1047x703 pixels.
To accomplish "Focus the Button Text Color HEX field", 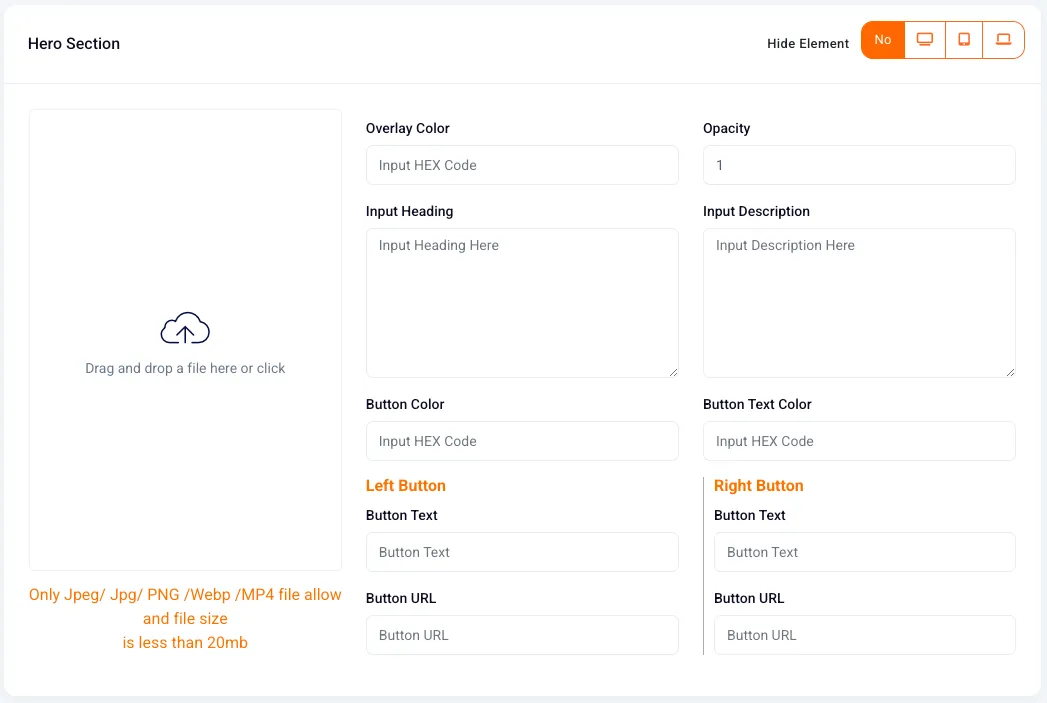I will pyautogui.click(x=859, y=441).
